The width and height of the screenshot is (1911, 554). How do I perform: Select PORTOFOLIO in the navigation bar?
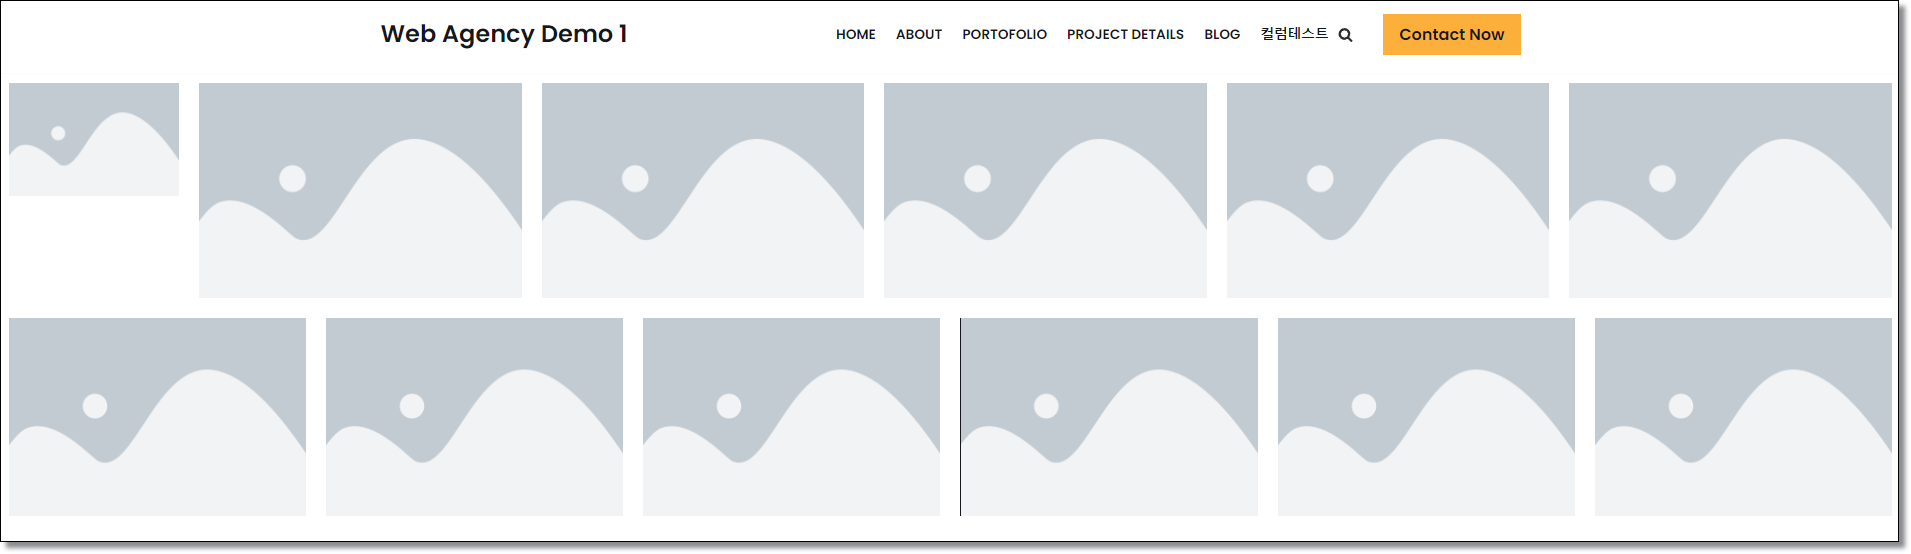(x=1004, y=35)
